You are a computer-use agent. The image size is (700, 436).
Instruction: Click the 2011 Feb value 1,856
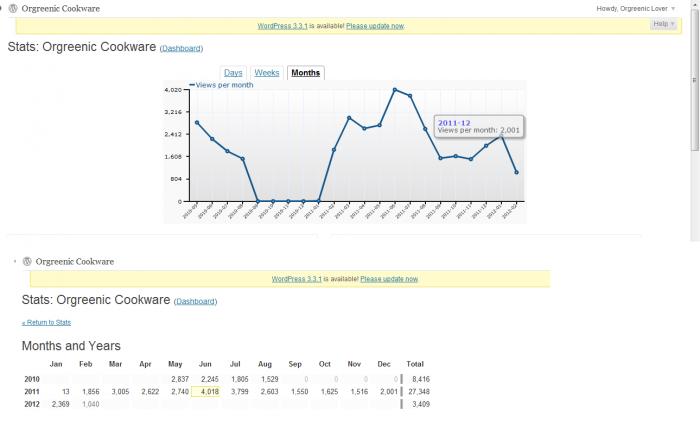tap(91, 391)
